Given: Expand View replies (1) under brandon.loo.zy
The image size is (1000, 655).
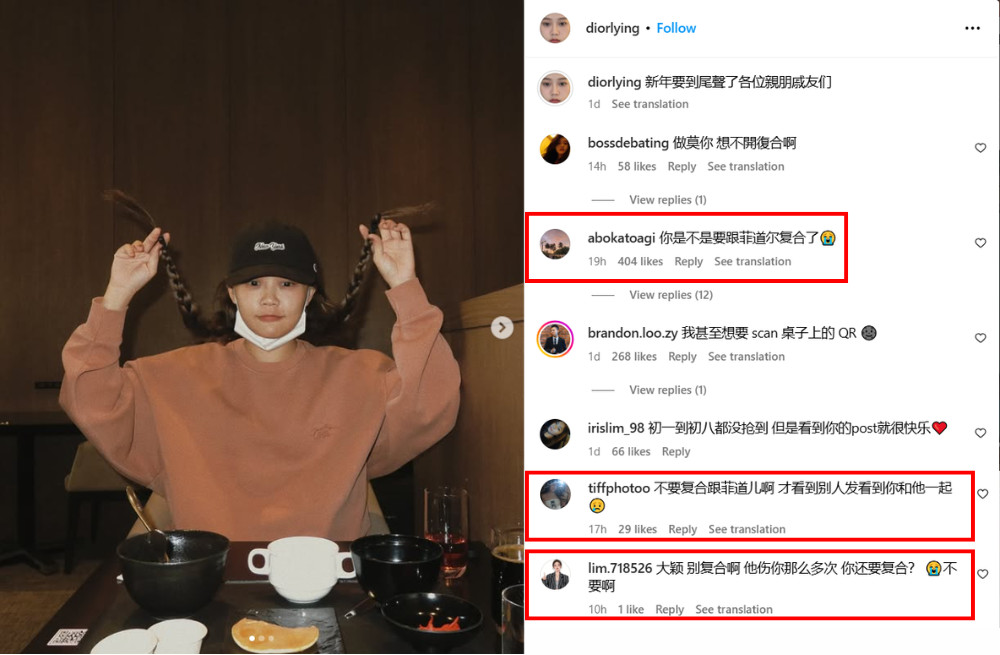Looking at the screenshot, I should 668,390.
